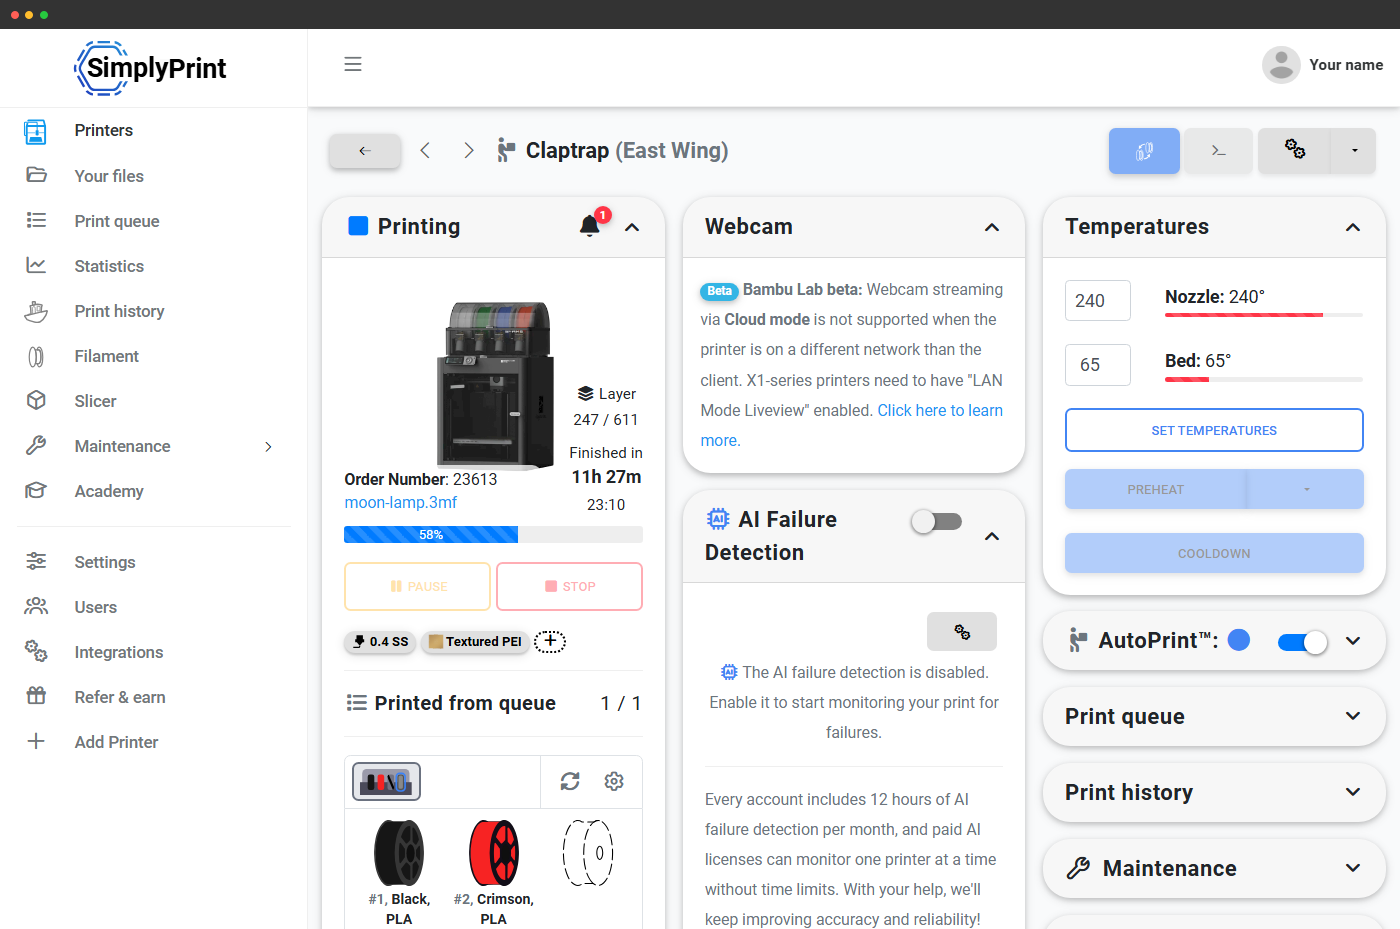Click the blue printer sync button

pos(1144,151)
